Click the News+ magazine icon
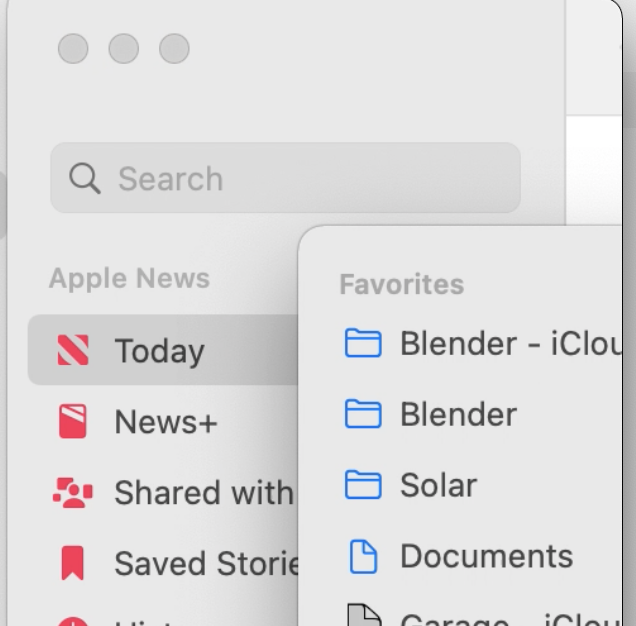This screenshot has height=626, width=636. coord(73,421)
